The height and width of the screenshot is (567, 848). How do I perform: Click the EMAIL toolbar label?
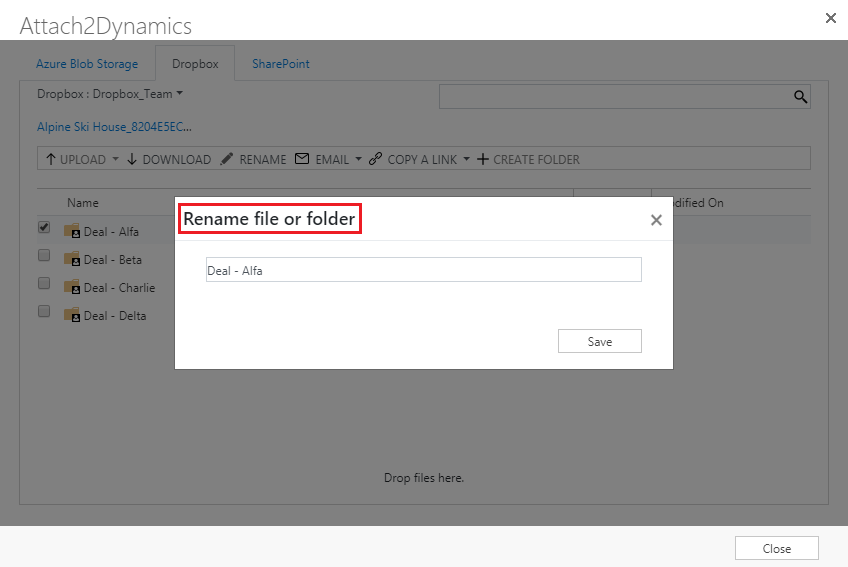[332, 160]
